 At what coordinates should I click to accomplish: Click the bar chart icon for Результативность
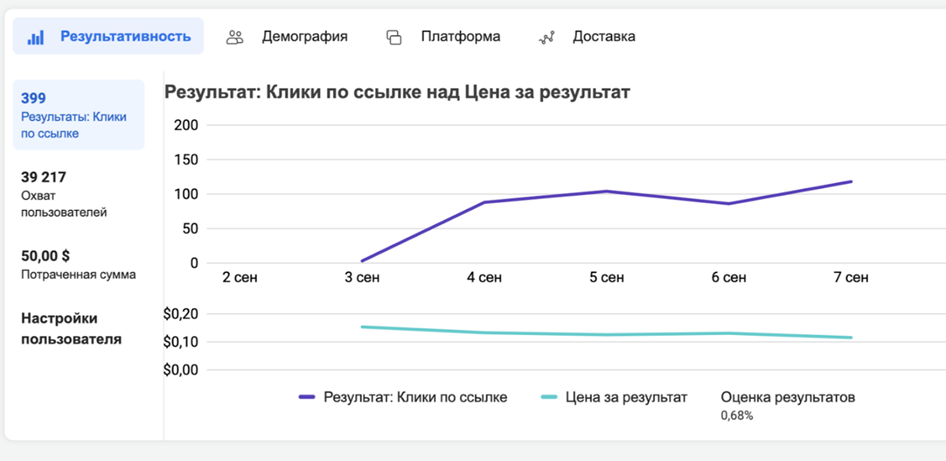point(36,37)
